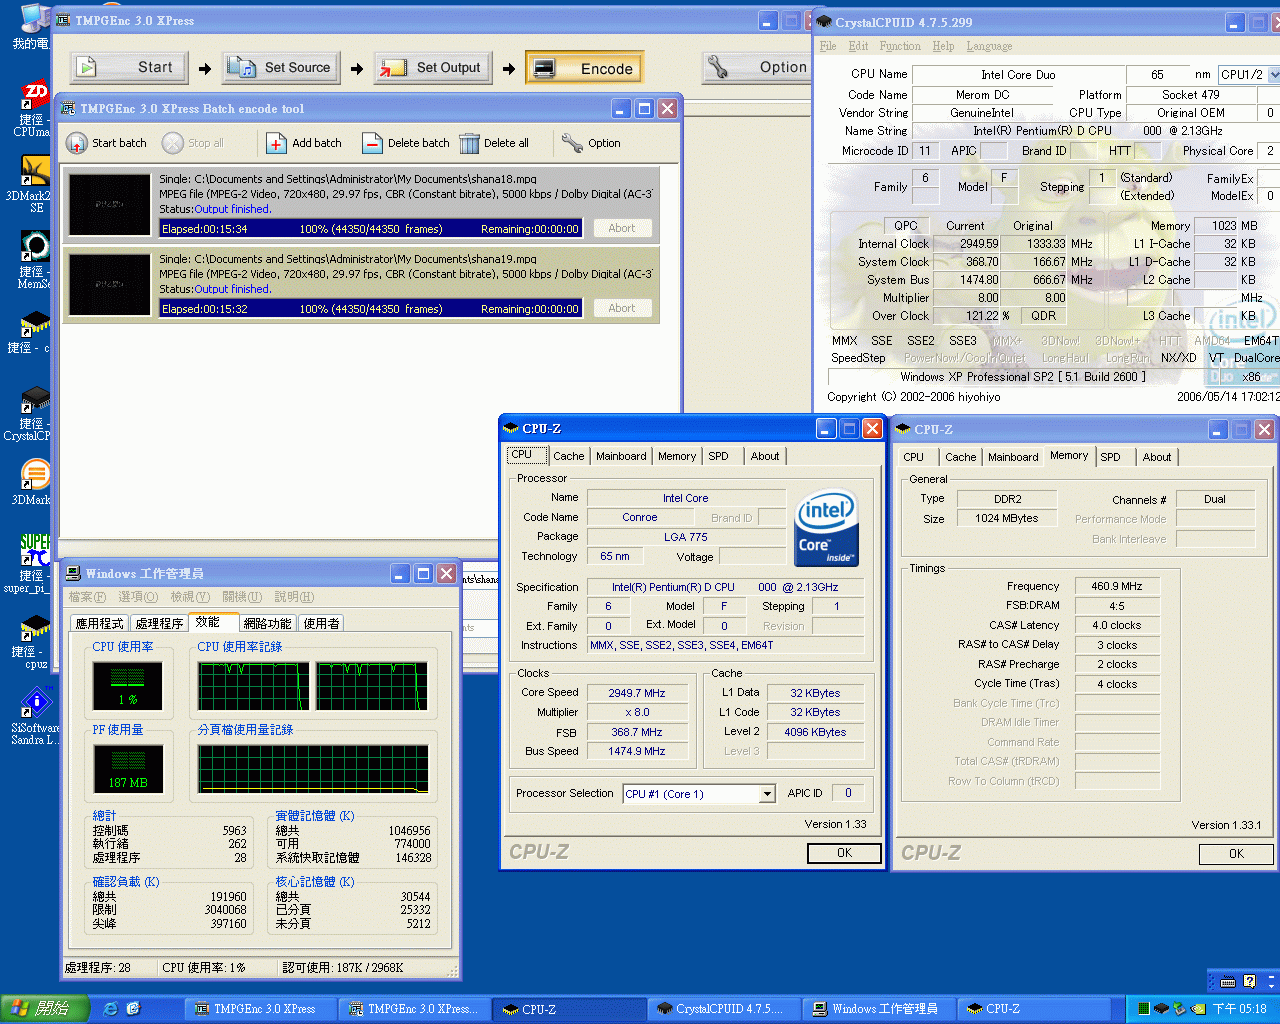This screenshot has height=1024, width=1280.
Task: Click Start button in TMPGEnc main window
Action: (129, 67)
